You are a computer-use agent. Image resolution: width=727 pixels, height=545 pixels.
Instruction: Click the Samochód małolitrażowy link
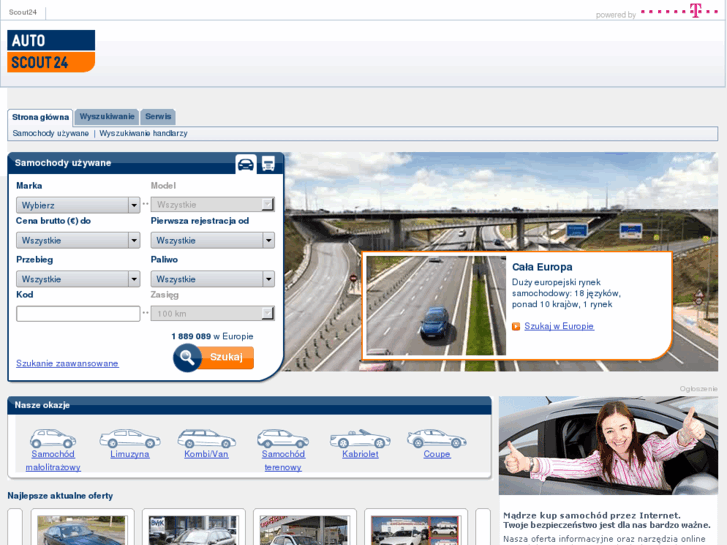pos(53,461)
